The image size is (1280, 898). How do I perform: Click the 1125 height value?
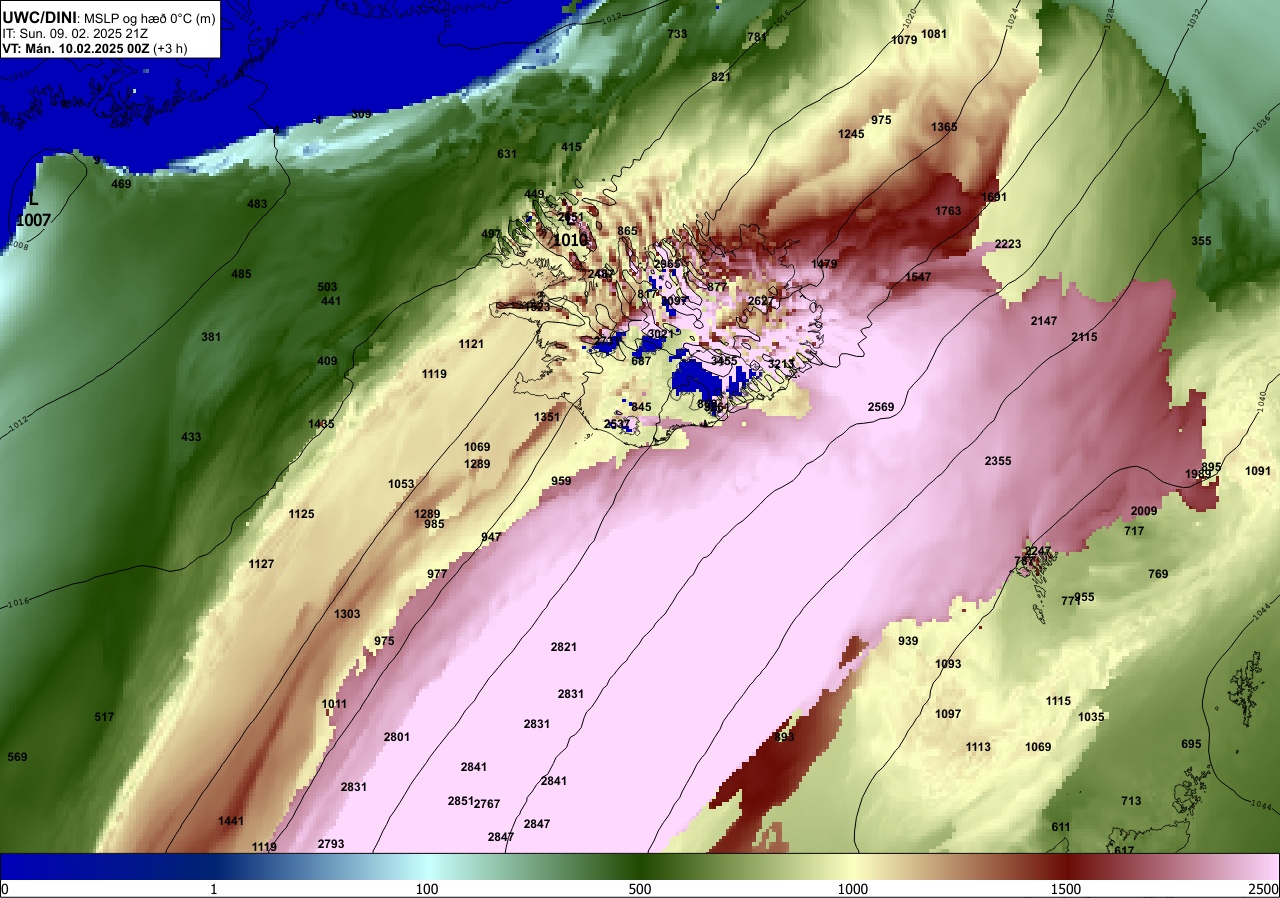click(301, 514)
